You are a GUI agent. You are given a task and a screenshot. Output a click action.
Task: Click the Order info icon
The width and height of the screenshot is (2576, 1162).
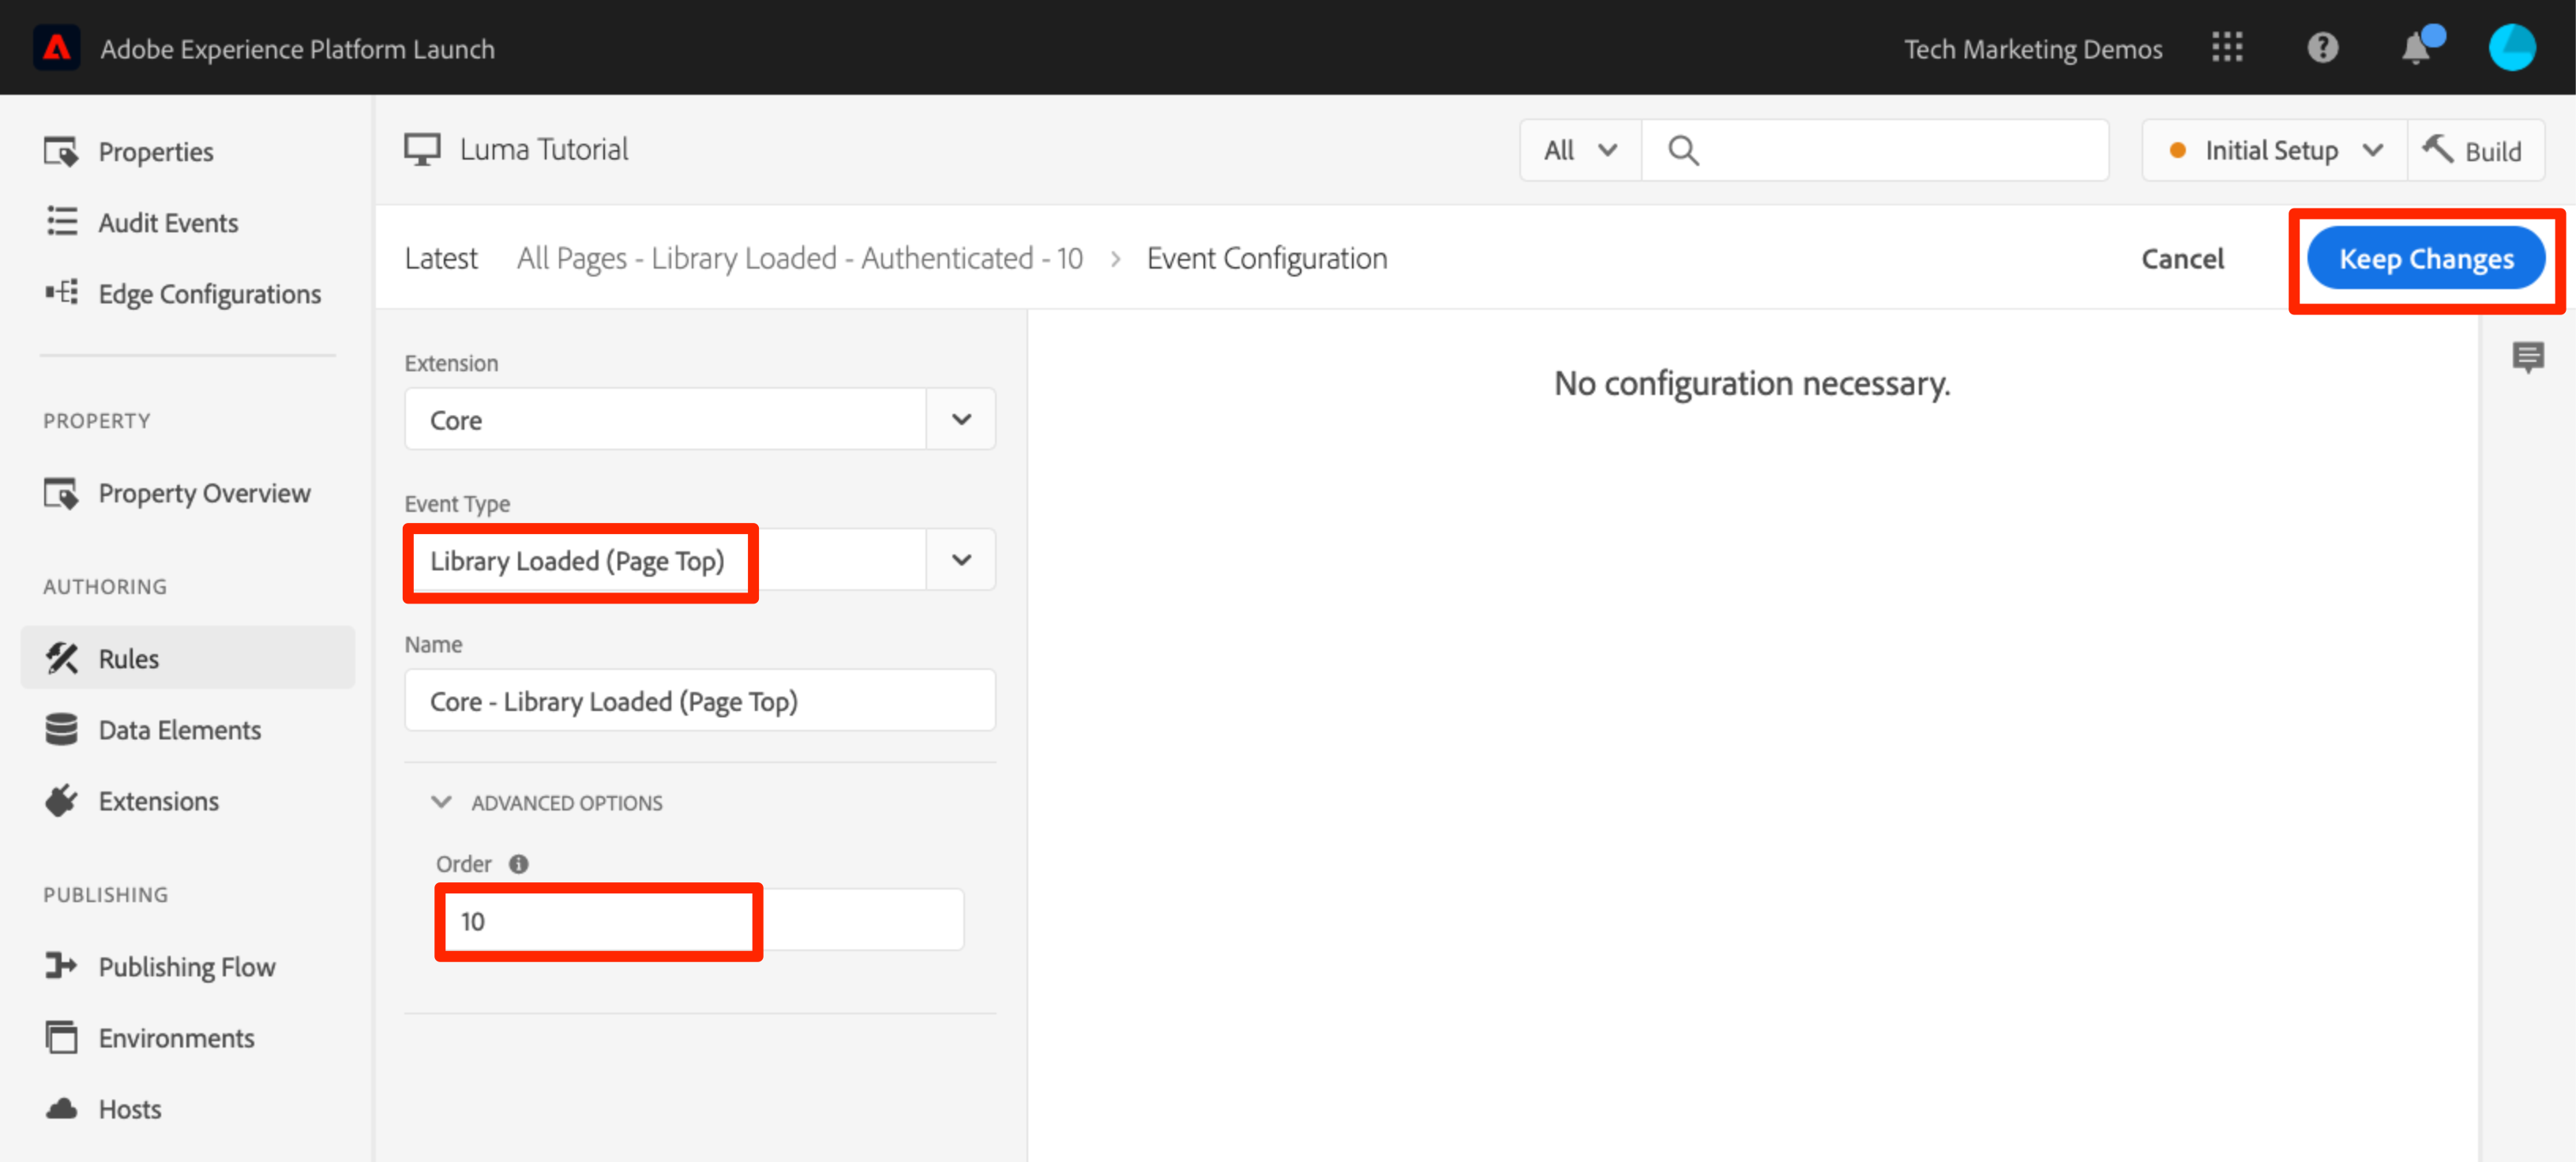click(x=518, y=864)
